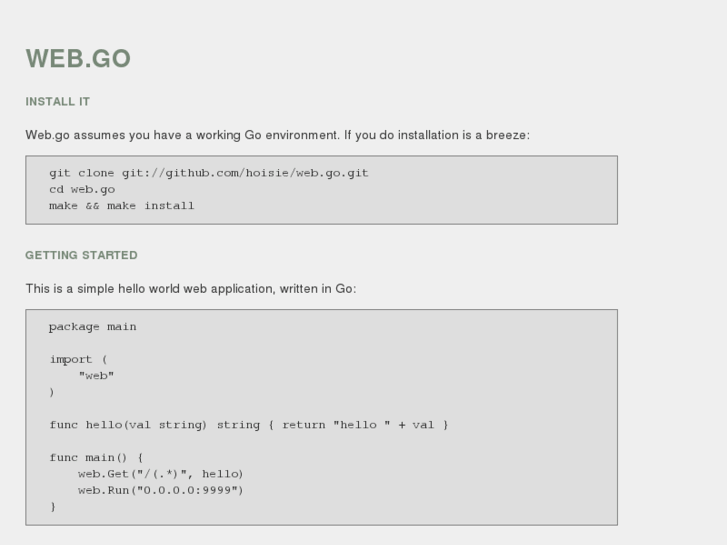
Task: Click the git clone command line
Action: point(208,173)
